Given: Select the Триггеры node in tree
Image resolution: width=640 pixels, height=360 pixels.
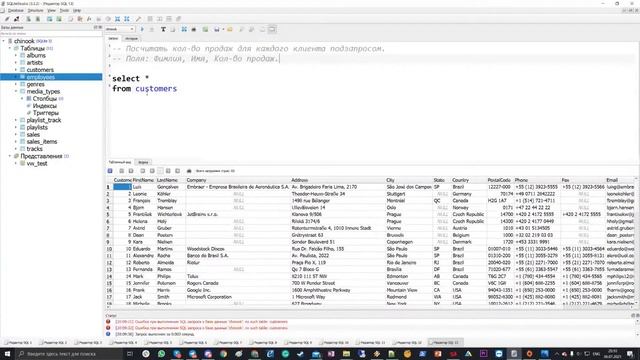Looking at the screenshot, I should pyautogui.click(x=46, y=113).
